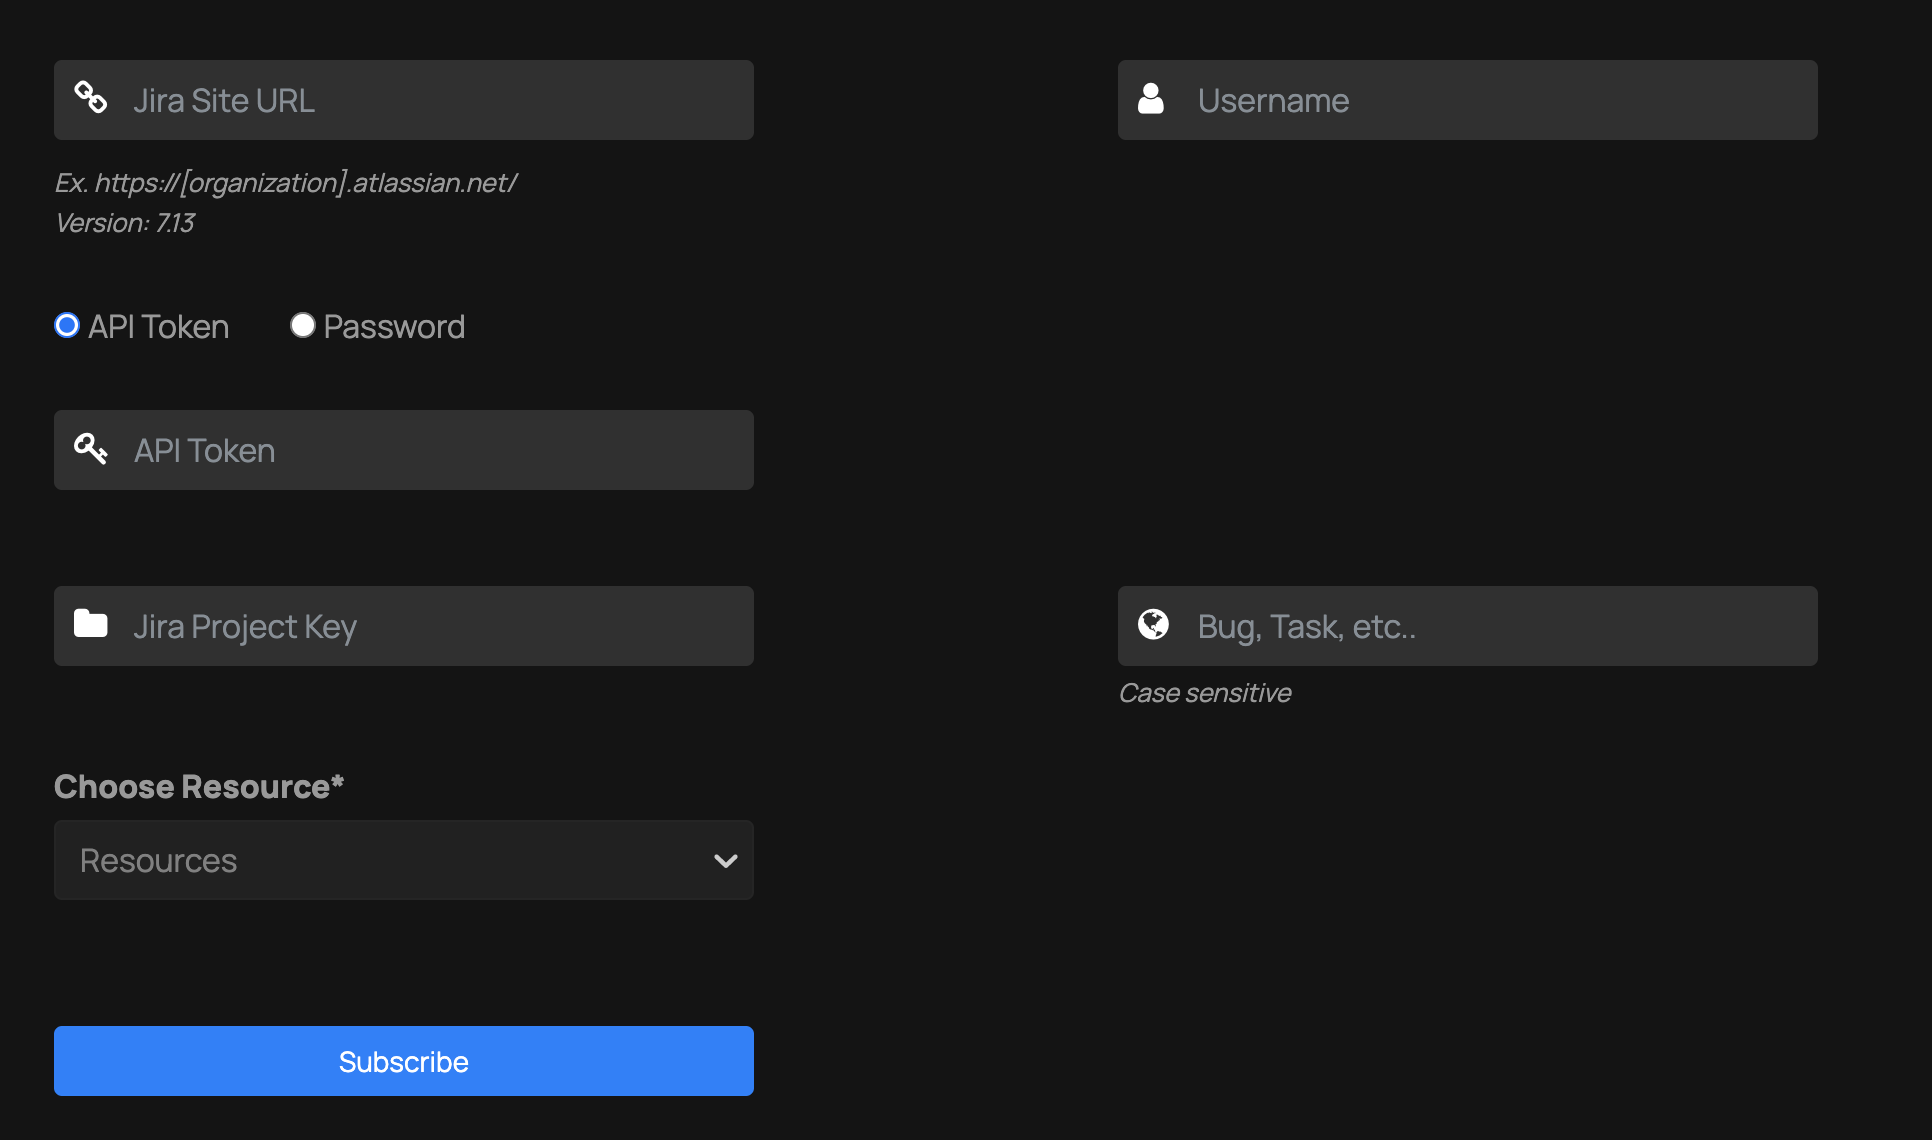The image size is (1932, 1140).
Task: Click the 'Version: 7.13' text
Action: click(x=125, y=223)
